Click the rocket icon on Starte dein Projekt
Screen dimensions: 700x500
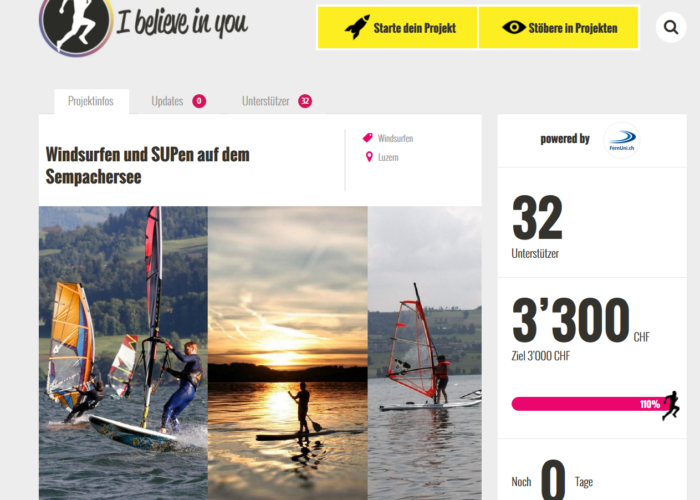tap(357, 27)
